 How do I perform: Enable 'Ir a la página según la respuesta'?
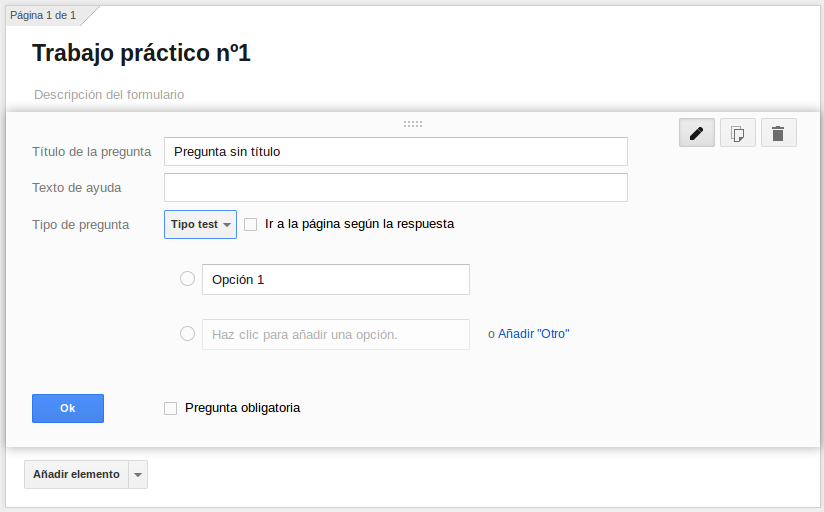pos(251,224)
